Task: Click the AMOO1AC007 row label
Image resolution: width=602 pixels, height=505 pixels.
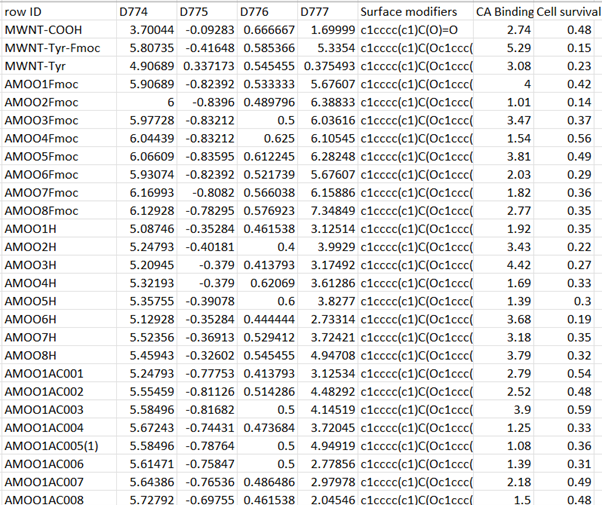Action: coord(59,482)
